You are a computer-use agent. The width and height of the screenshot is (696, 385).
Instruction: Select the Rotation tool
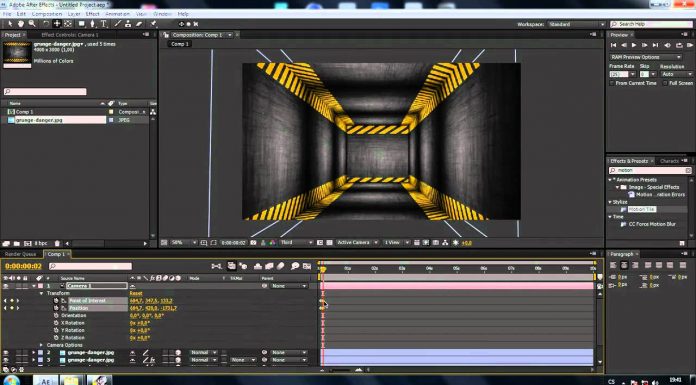(46, 24)
